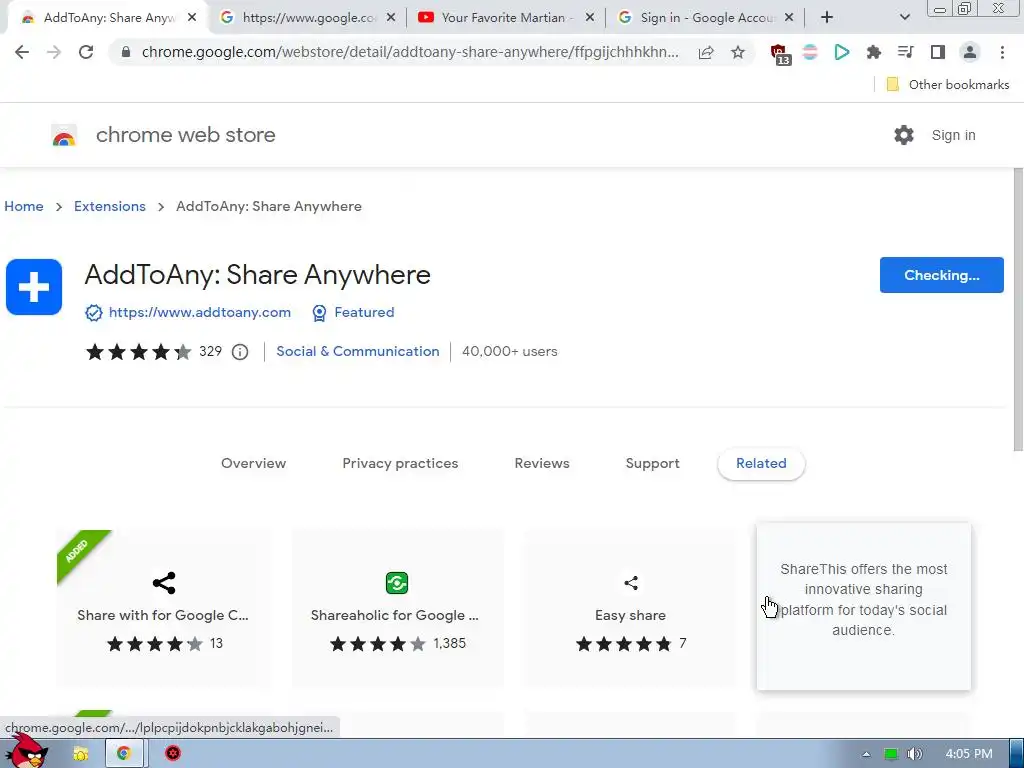Click the Easy share icon
The image size is (1024, 768).
(x=631, y=583)
